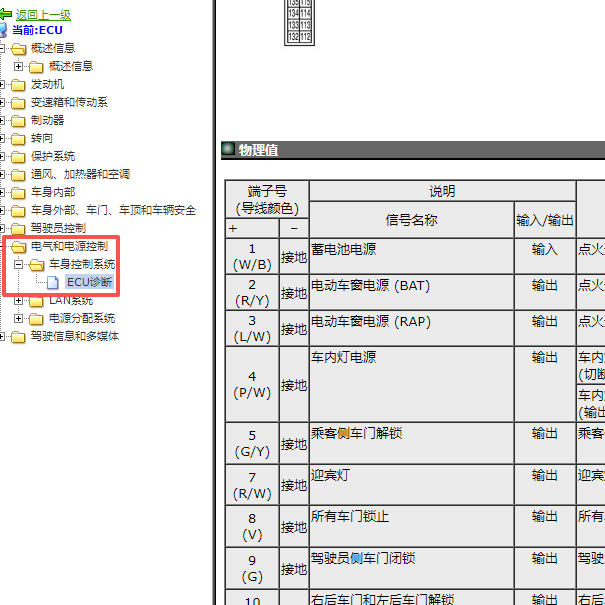Click the 输入/输出 column header

(545, 220)
